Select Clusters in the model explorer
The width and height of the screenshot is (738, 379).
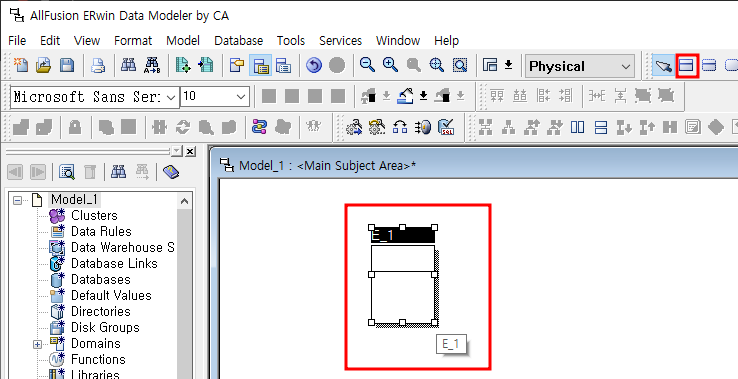pyautogui.click(x=94, y=216)
